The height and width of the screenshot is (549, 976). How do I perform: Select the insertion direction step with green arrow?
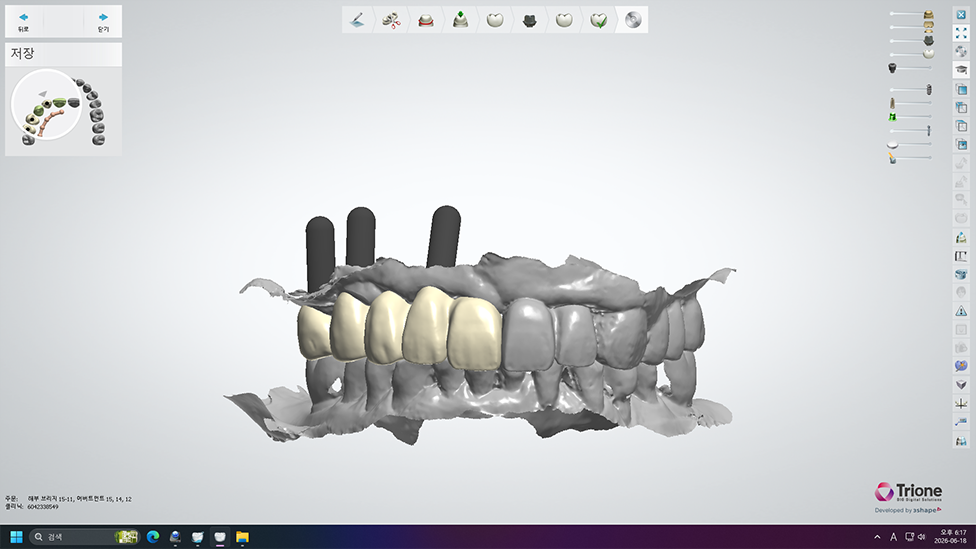coord(460,20)
